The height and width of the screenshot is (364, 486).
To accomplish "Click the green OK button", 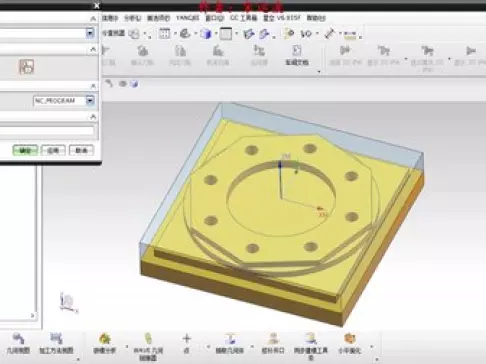I will click(x=25, y=150).
